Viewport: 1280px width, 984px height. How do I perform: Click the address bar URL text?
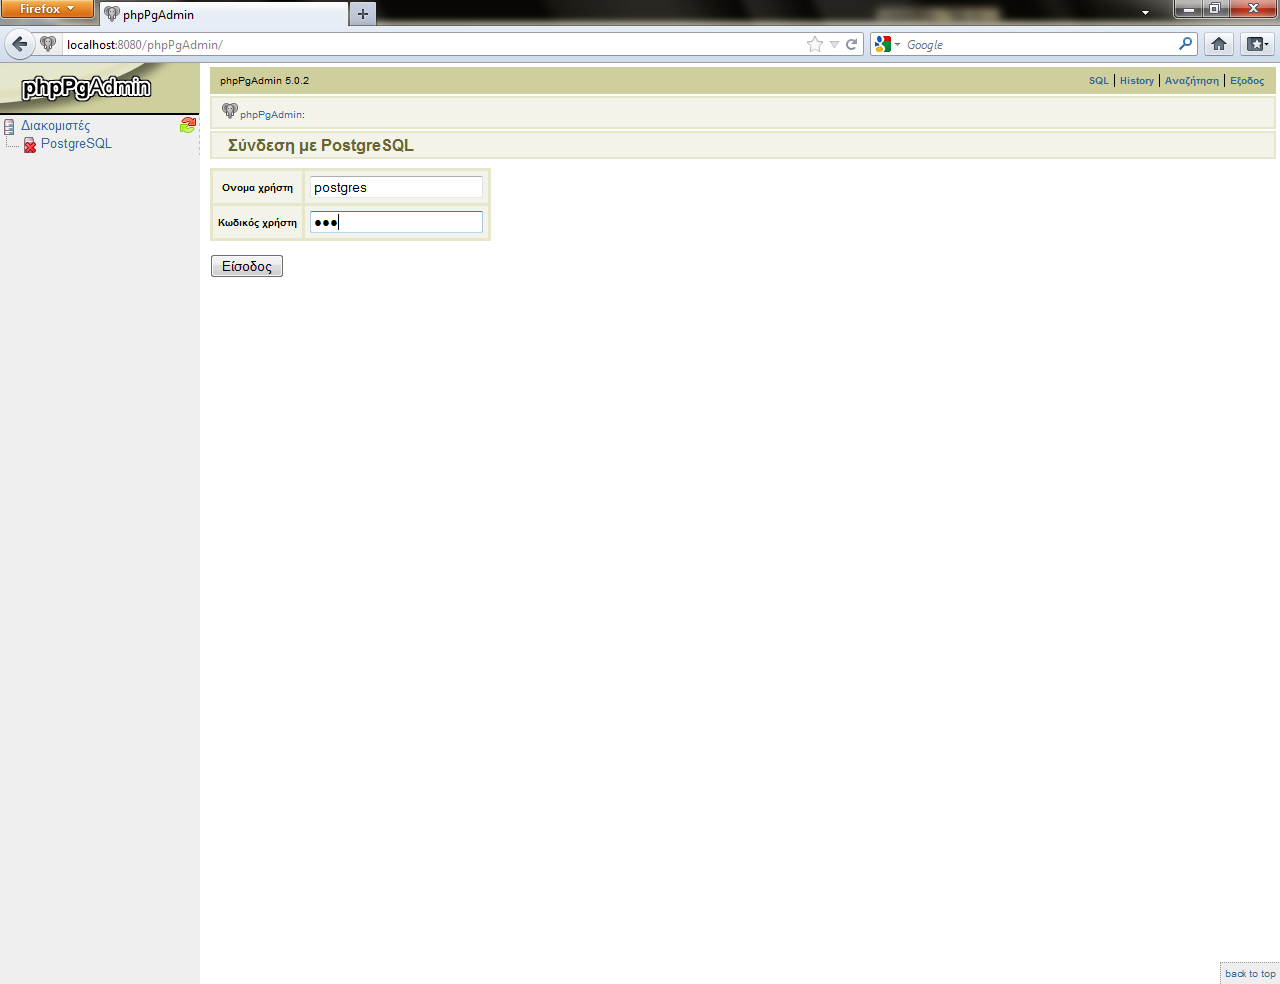point(145,45)
